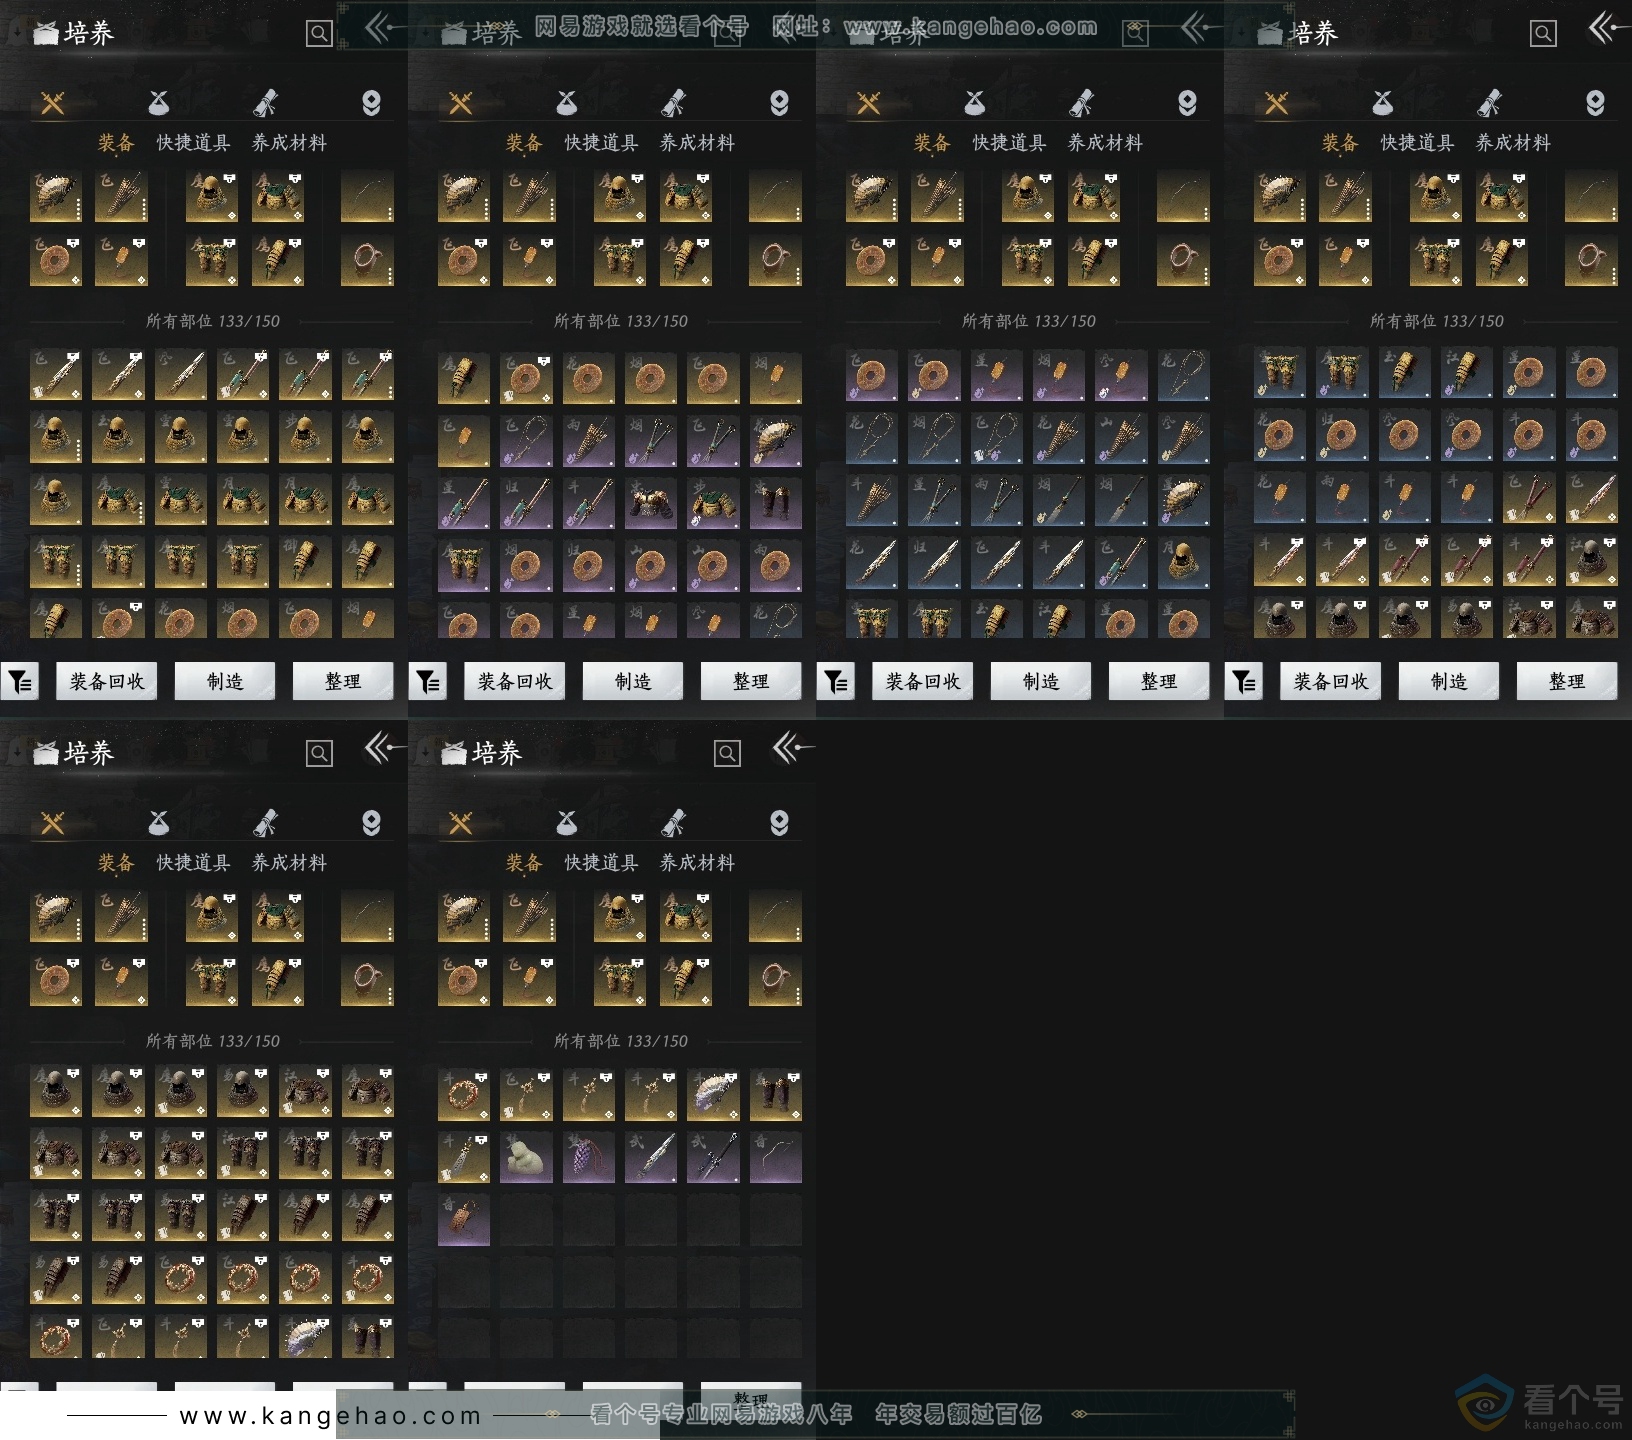Switch to 快捷道具 tab in top-right panel
Viewport: 1632px width, 1440px height.
tap(1417, 143)
